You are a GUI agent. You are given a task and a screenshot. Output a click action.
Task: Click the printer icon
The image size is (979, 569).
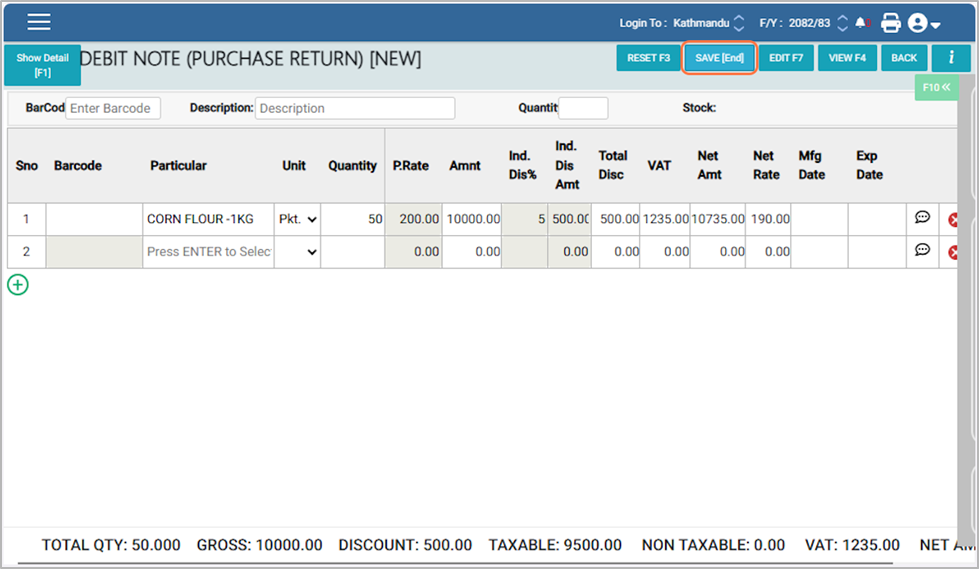(890, 23)
